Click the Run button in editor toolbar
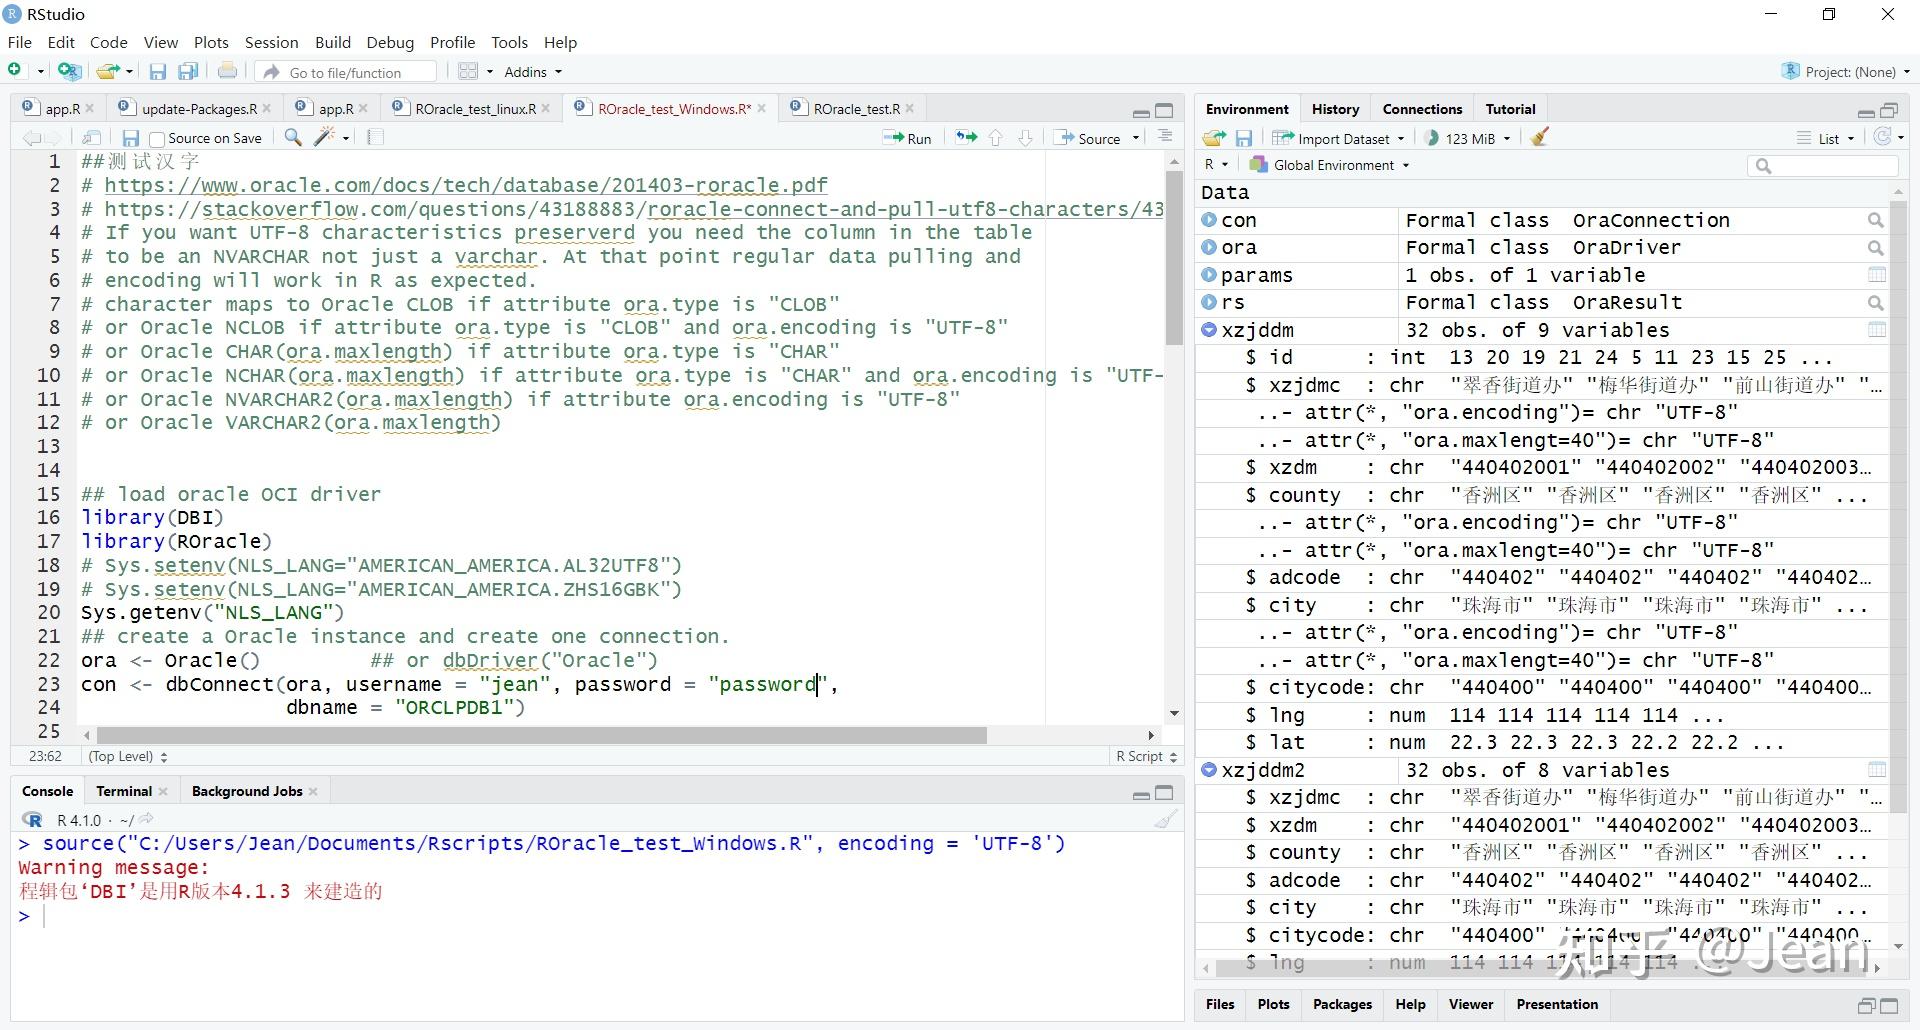The height and width of the screenshot is (1030, 1920). click(x=907, y=138)
